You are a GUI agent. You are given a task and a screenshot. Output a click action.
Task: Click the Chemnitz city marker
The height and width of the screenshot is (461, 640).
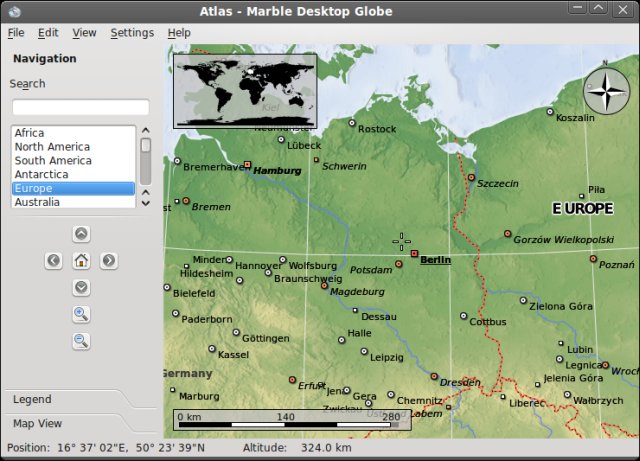coord(391,394)
